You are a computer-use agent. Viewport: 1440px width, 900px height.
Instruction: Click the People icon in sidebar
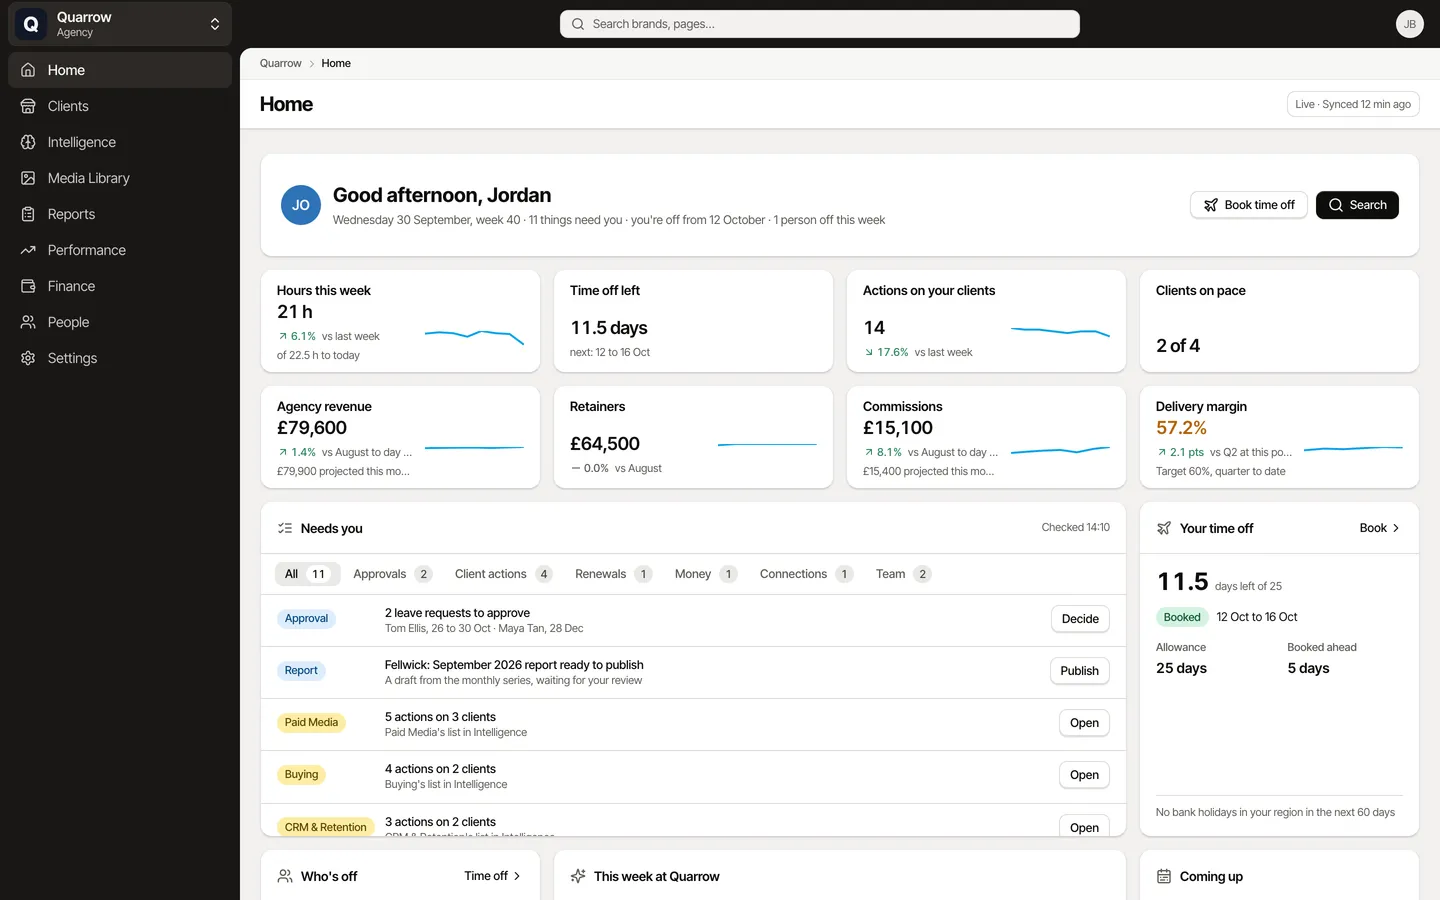(x=28, y=322)
